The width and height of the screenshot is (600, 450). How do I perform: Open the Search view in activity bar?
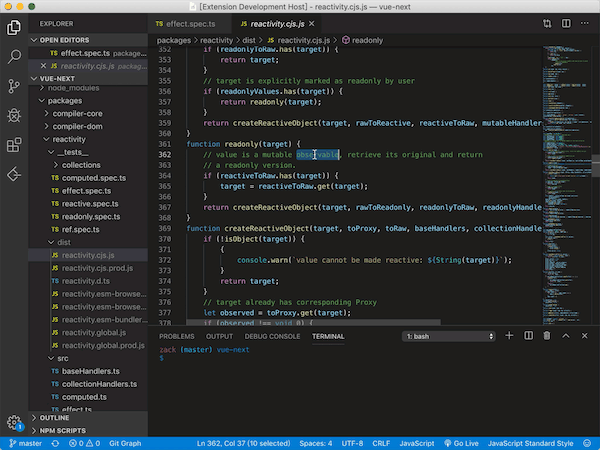pos(14,57)
